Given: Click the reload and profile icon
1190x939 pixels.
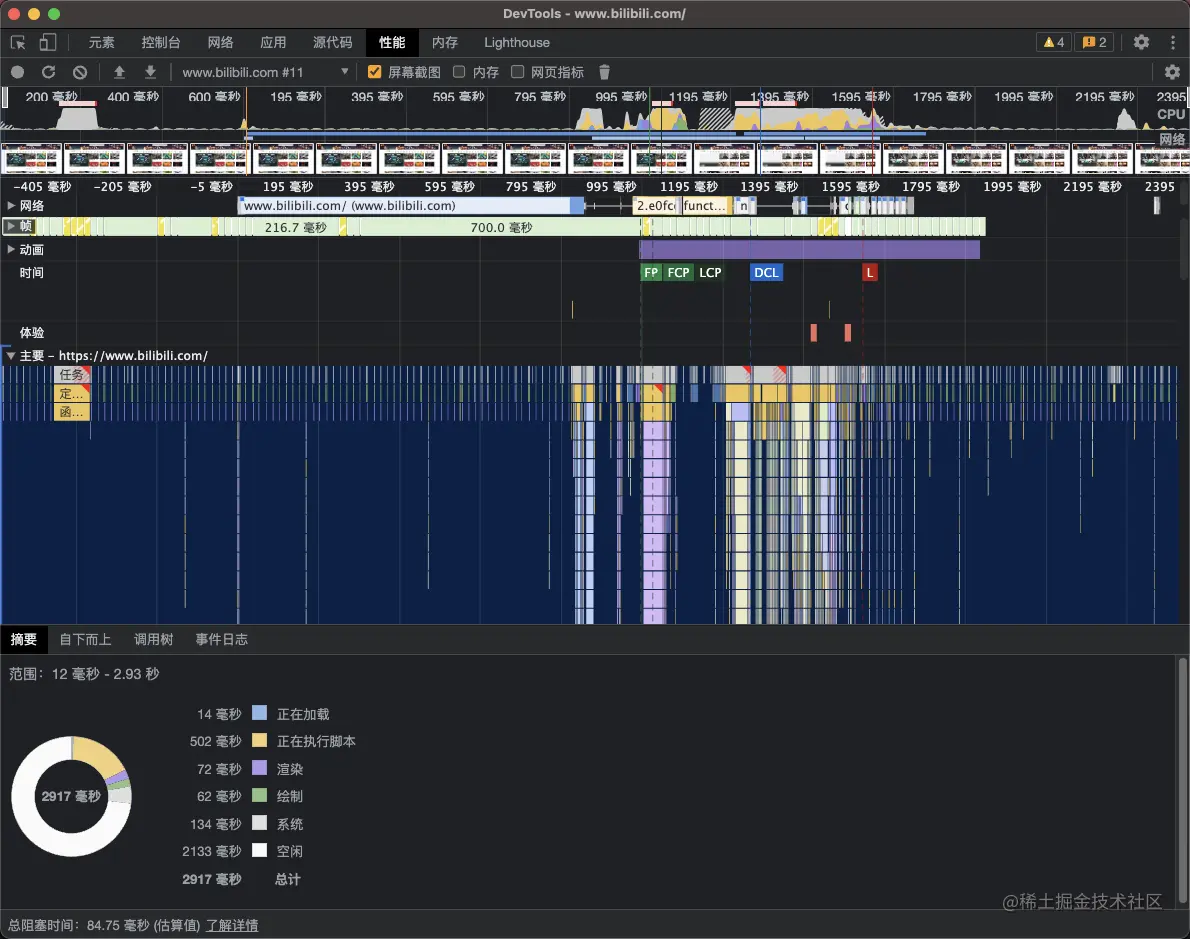Looking at the screenshot, I should click(49, 72).
